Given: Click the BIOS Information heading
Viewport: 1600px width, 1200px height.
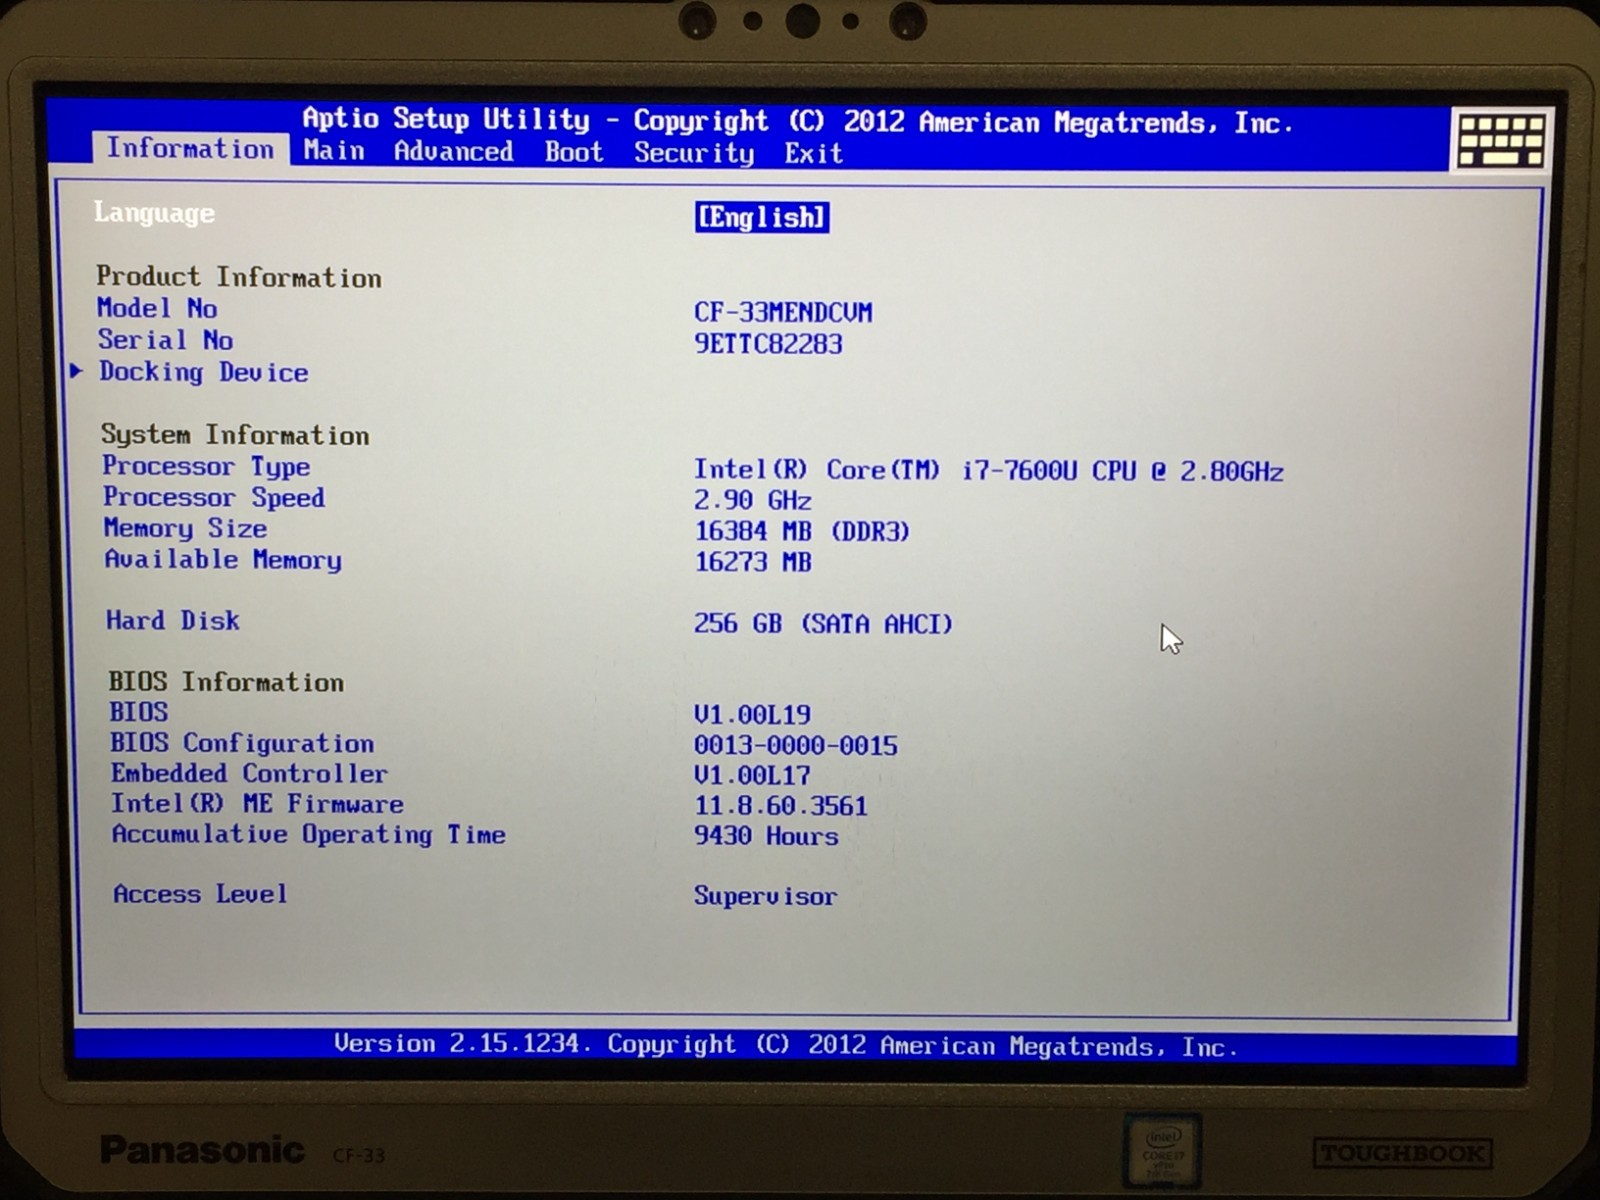Looking at the screenshot, I should click(x=226, y=682).
